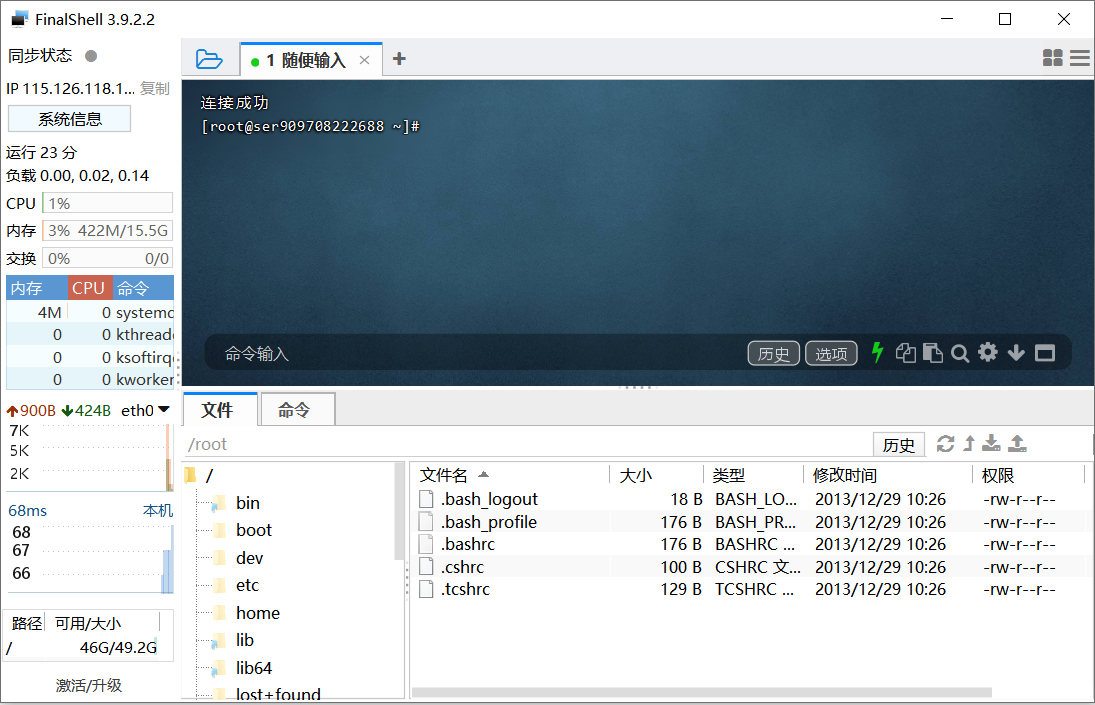Go to parent directory via up-arrow icon
The height and width of the screenshot is (705, 1095).
tap(968, 443)
